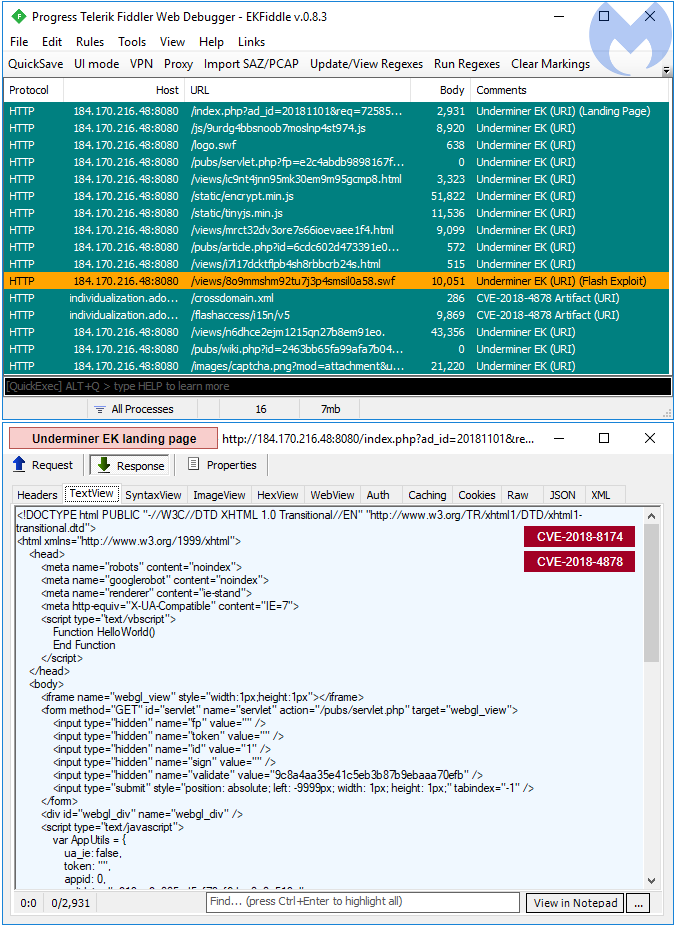The image size is (677, 927).
Task: Switch to the Caching tab
Action: point(427,495)
